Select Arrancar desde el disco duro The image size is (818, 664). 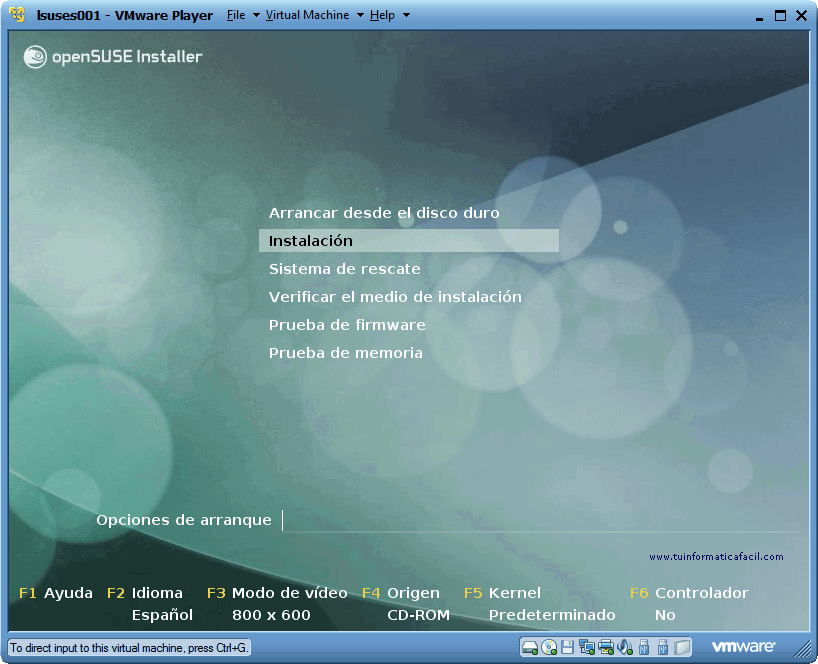pyautogui.click(x=384, y=213)
